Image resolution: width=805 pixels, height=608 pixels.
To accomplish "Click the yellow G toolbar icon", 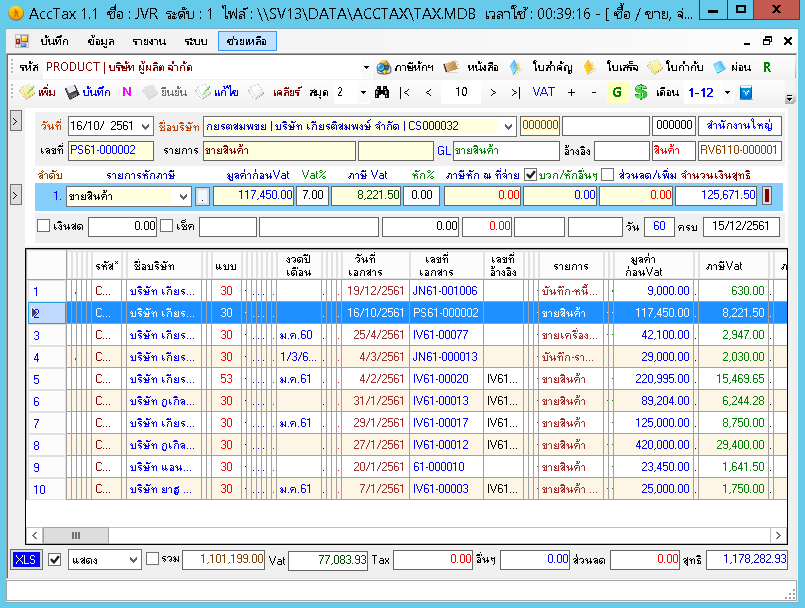I will [616, 92].
